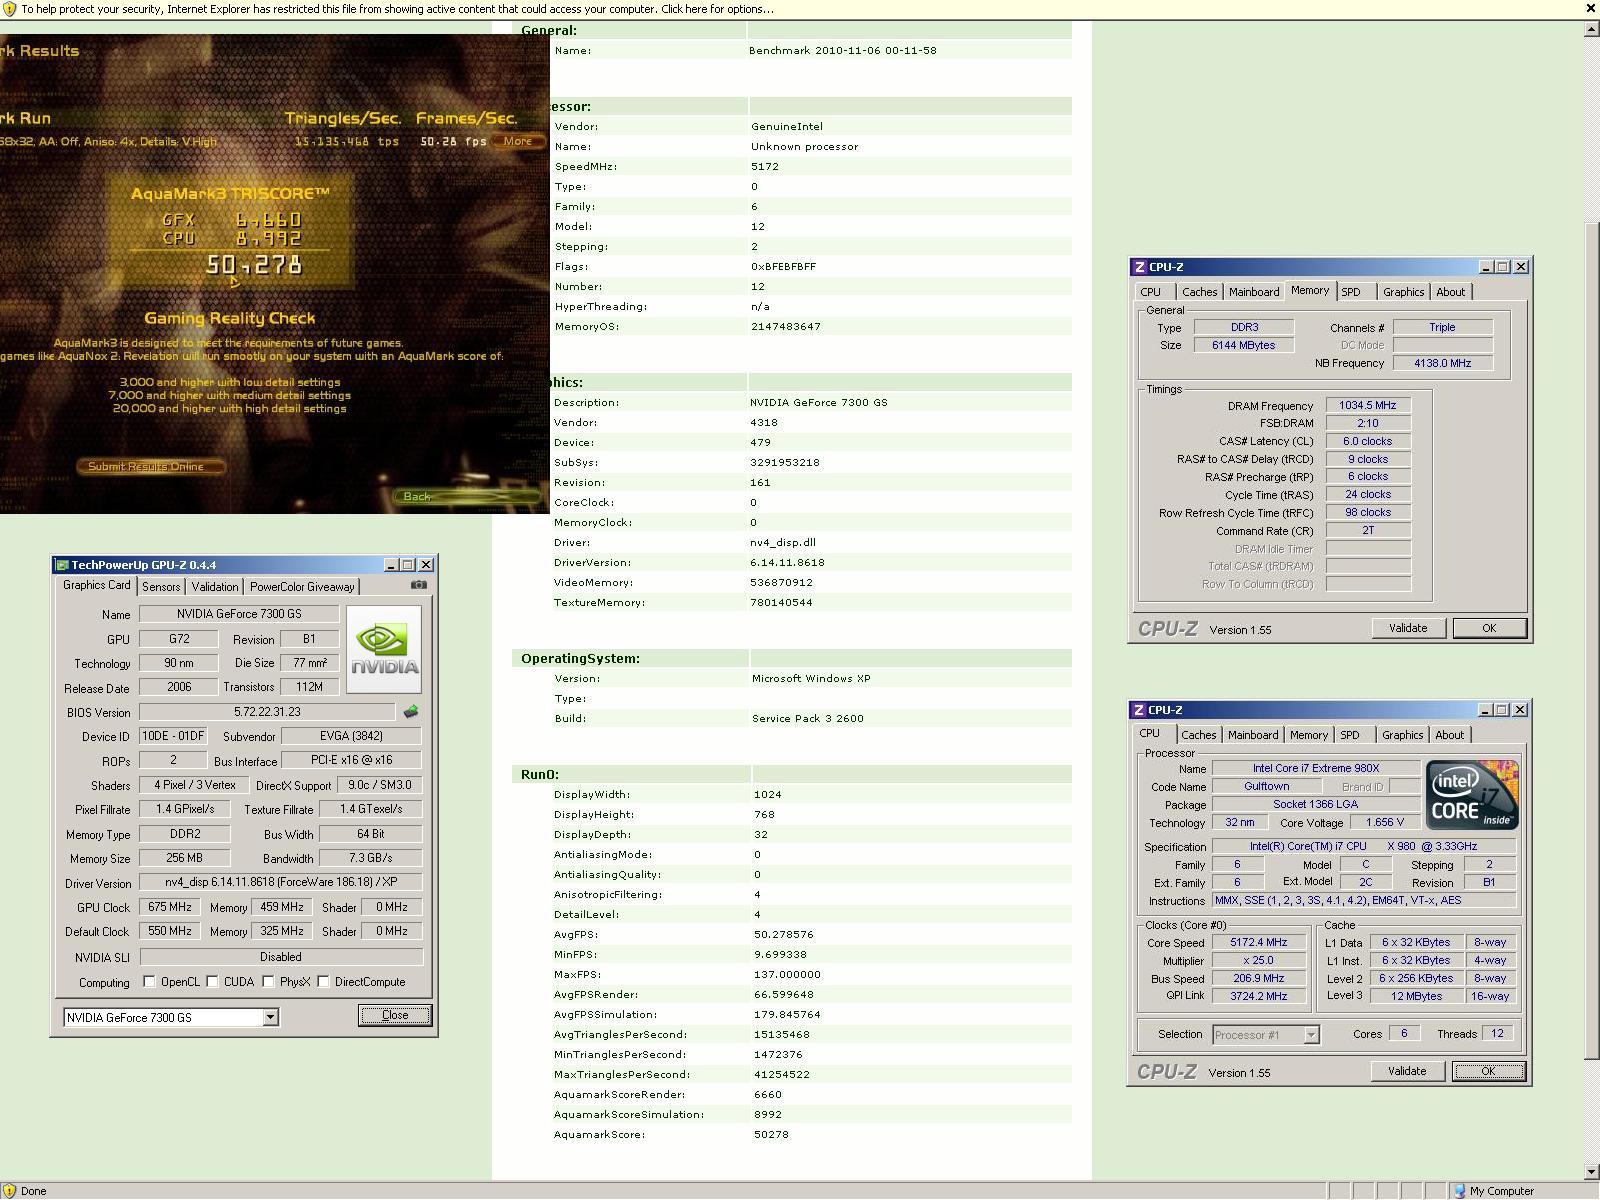Open Caches tab in lower CPU-Z window

(1198, 735)
